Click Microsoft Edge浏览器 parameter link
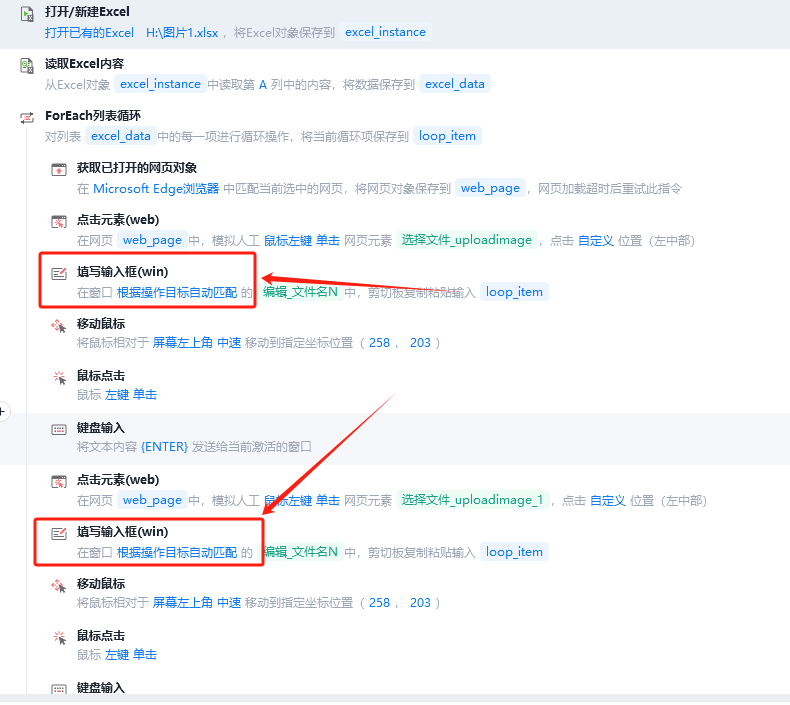790x705 pixels. point(156,189)
